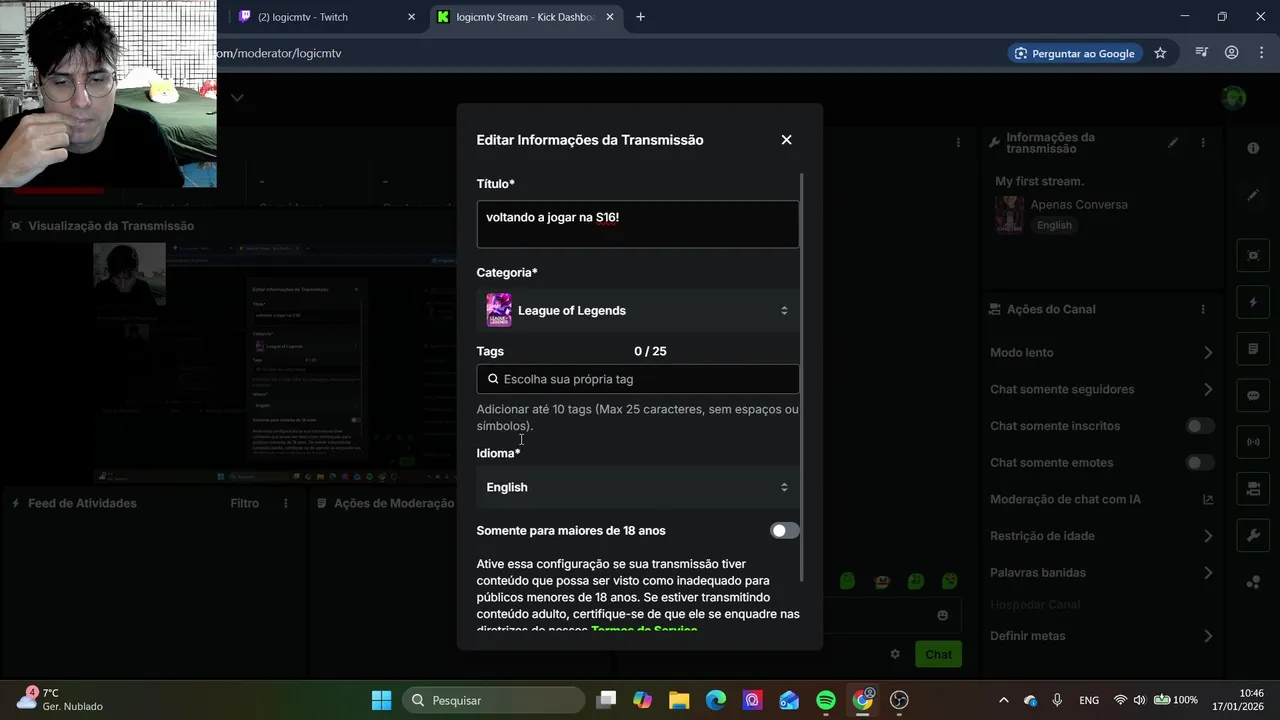Open OBS Studio from the taskbar

click(899, 700)
